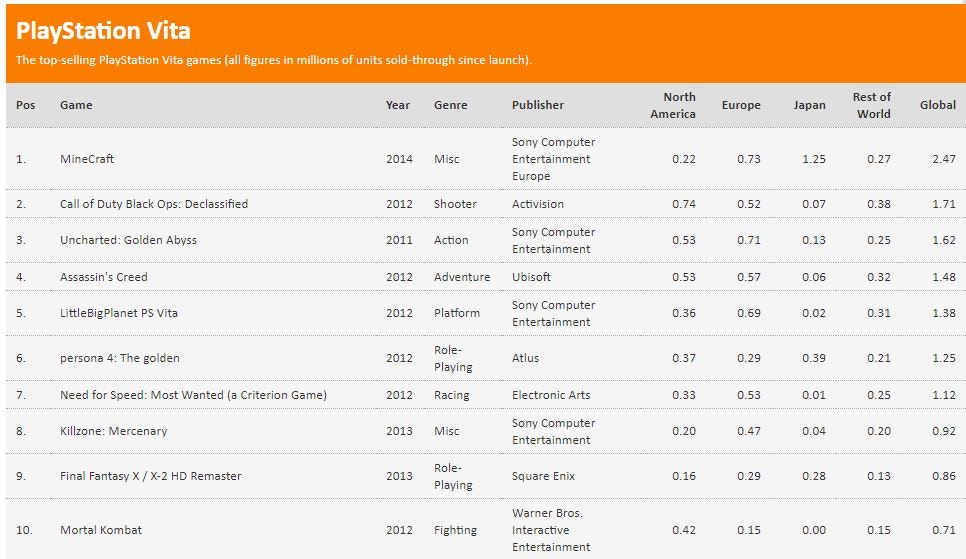The width and height of the screenshot is (966, 559).
Task: Select persona 4: The golden title
Action: [x=120, y=358]
